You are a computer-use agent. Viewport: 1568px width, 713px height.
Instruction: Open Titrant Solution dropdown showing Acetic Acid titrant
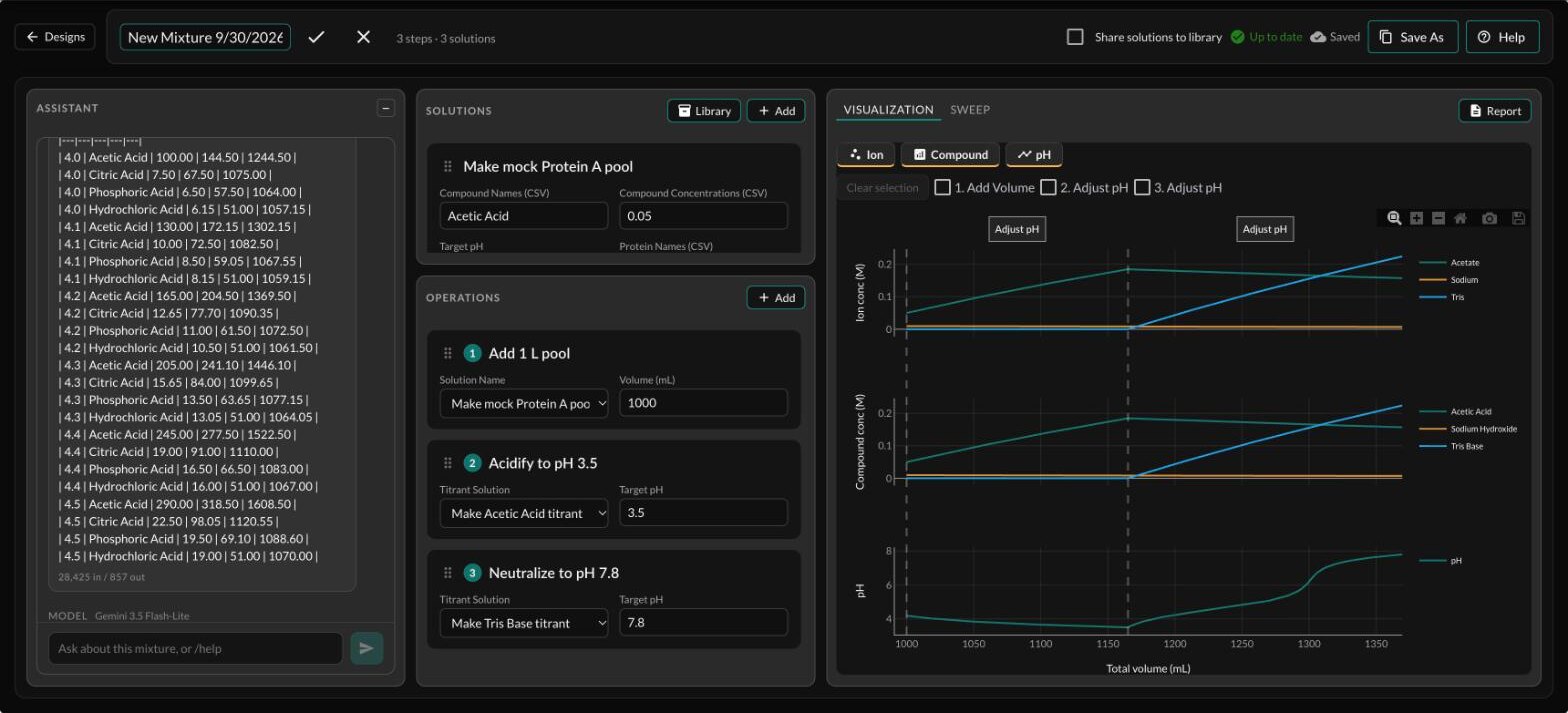click(524, 513)
